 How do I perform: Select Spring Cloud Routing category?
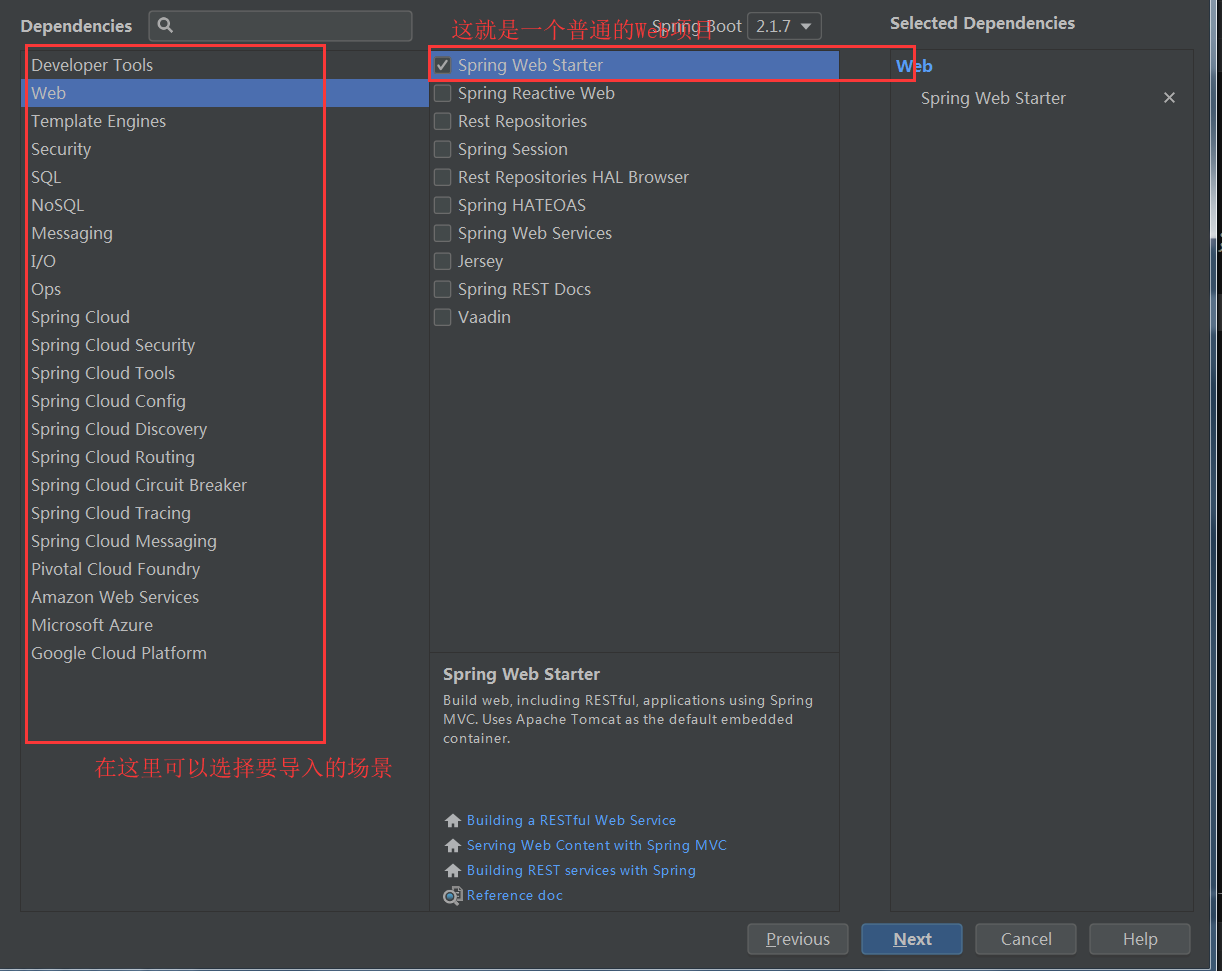pyautogui.click(x=225, y=457)
